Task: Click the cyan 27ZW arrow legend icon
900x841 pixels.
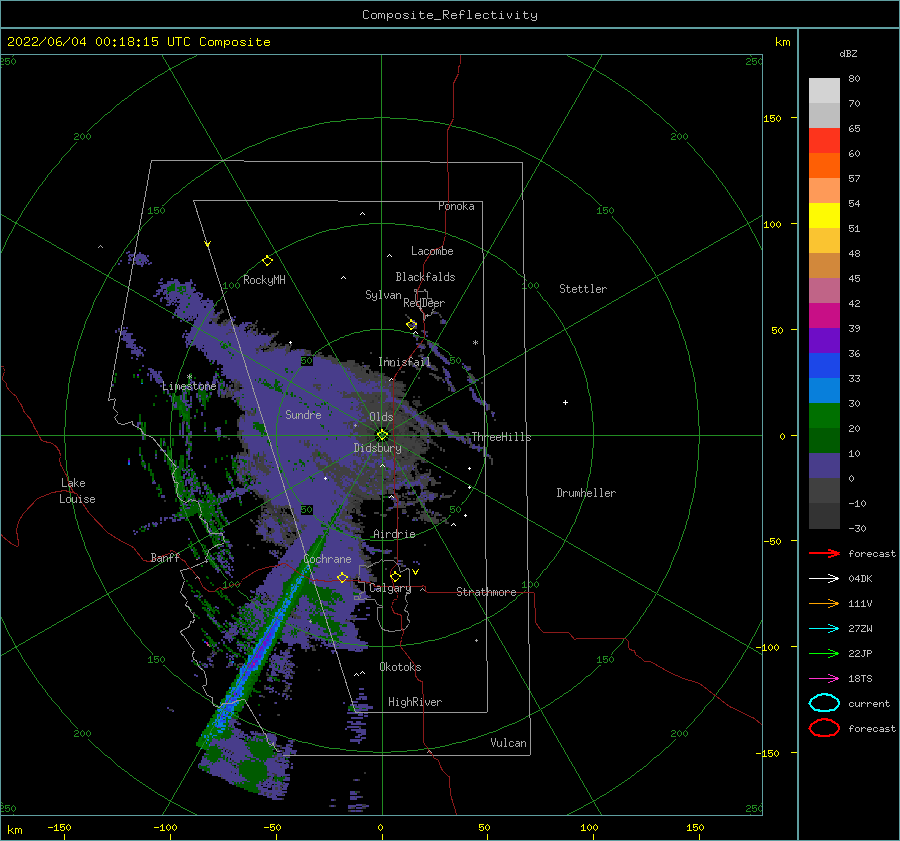Action: pyautogui.click(x=824, y=629)
